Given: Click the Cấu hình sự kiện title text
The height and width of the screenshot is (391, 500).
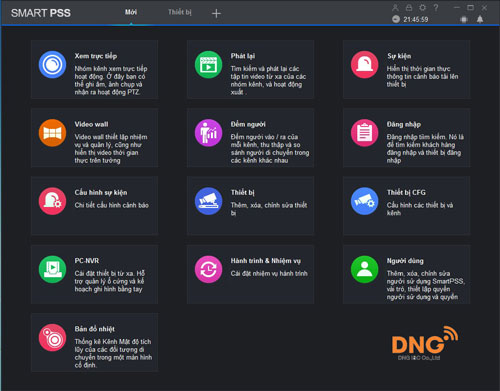Looking at the screenshot, I should point(101,192).
